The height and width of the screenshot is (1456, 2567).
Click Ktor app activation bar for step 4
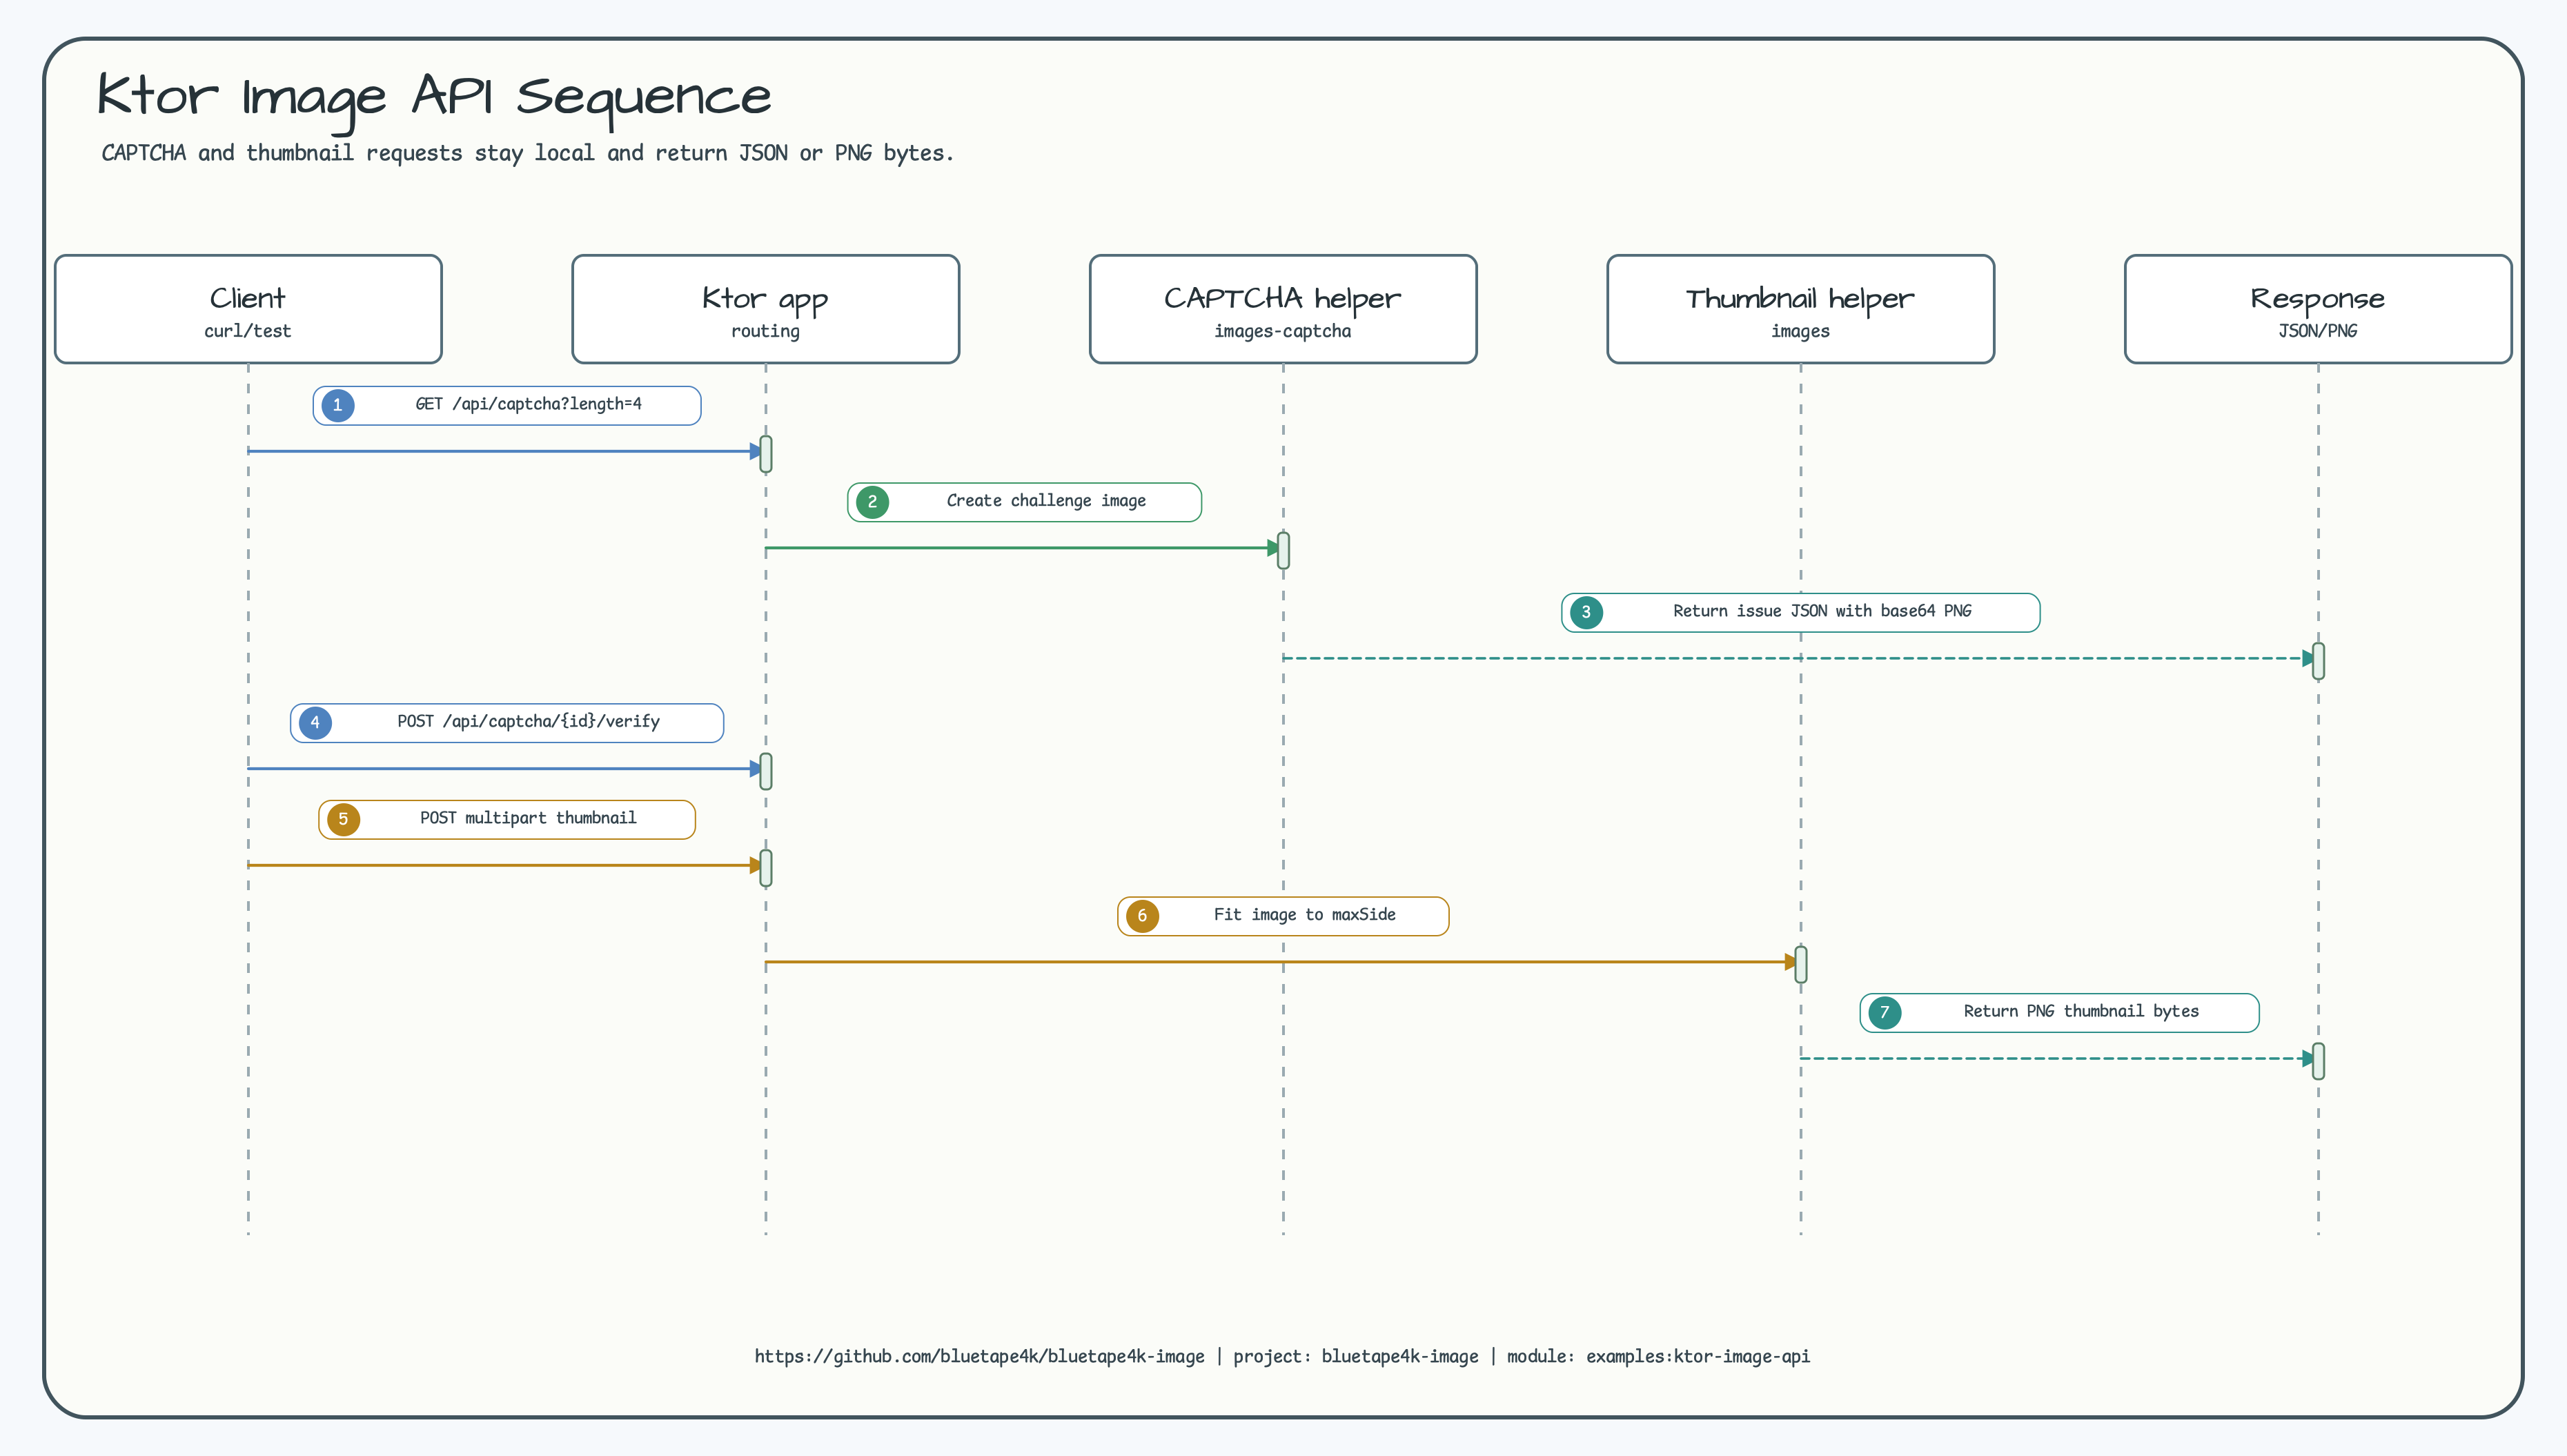tap(766, 771)
